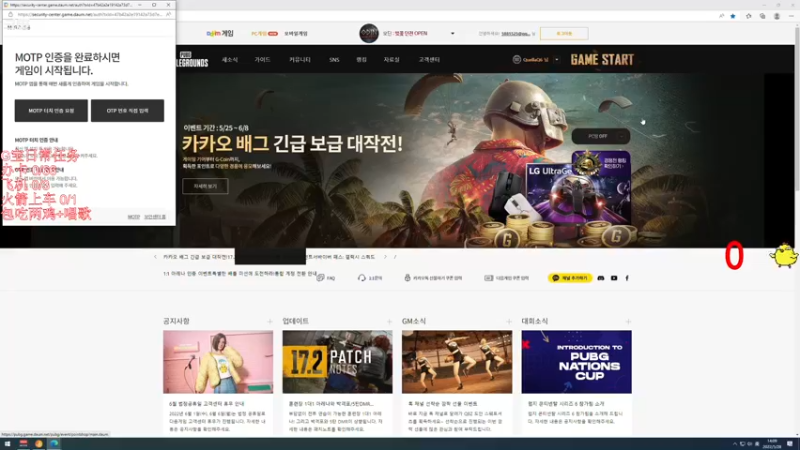The width and height of the screenshot is (800, 450).
Task: Expand 공지사항 section with plus icon
Action: (270, 321)
